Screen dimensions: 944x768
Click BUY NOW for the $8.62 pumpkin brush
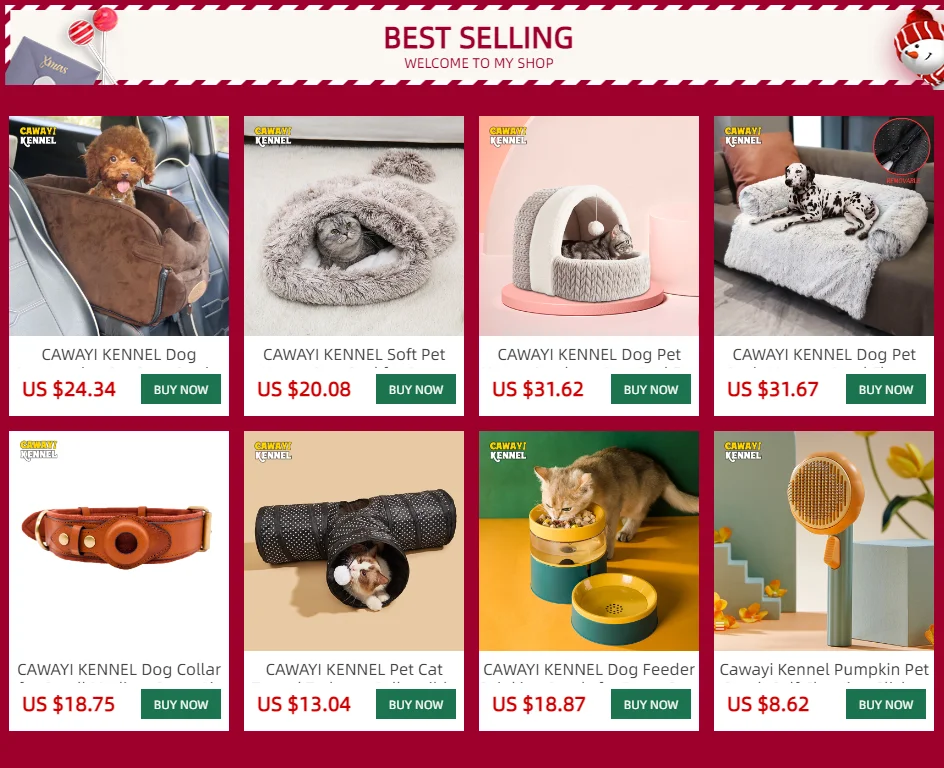pyautogui.click(x=886, y=704)
